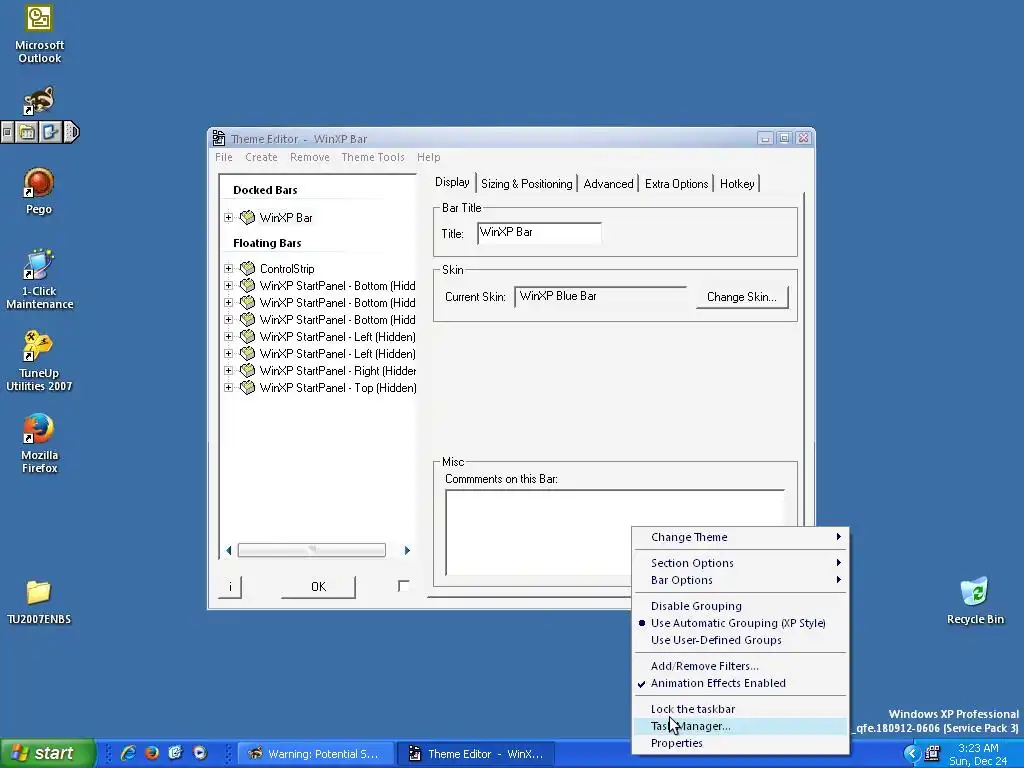Click Theme Editor taskbar button

tap(476, 754)
